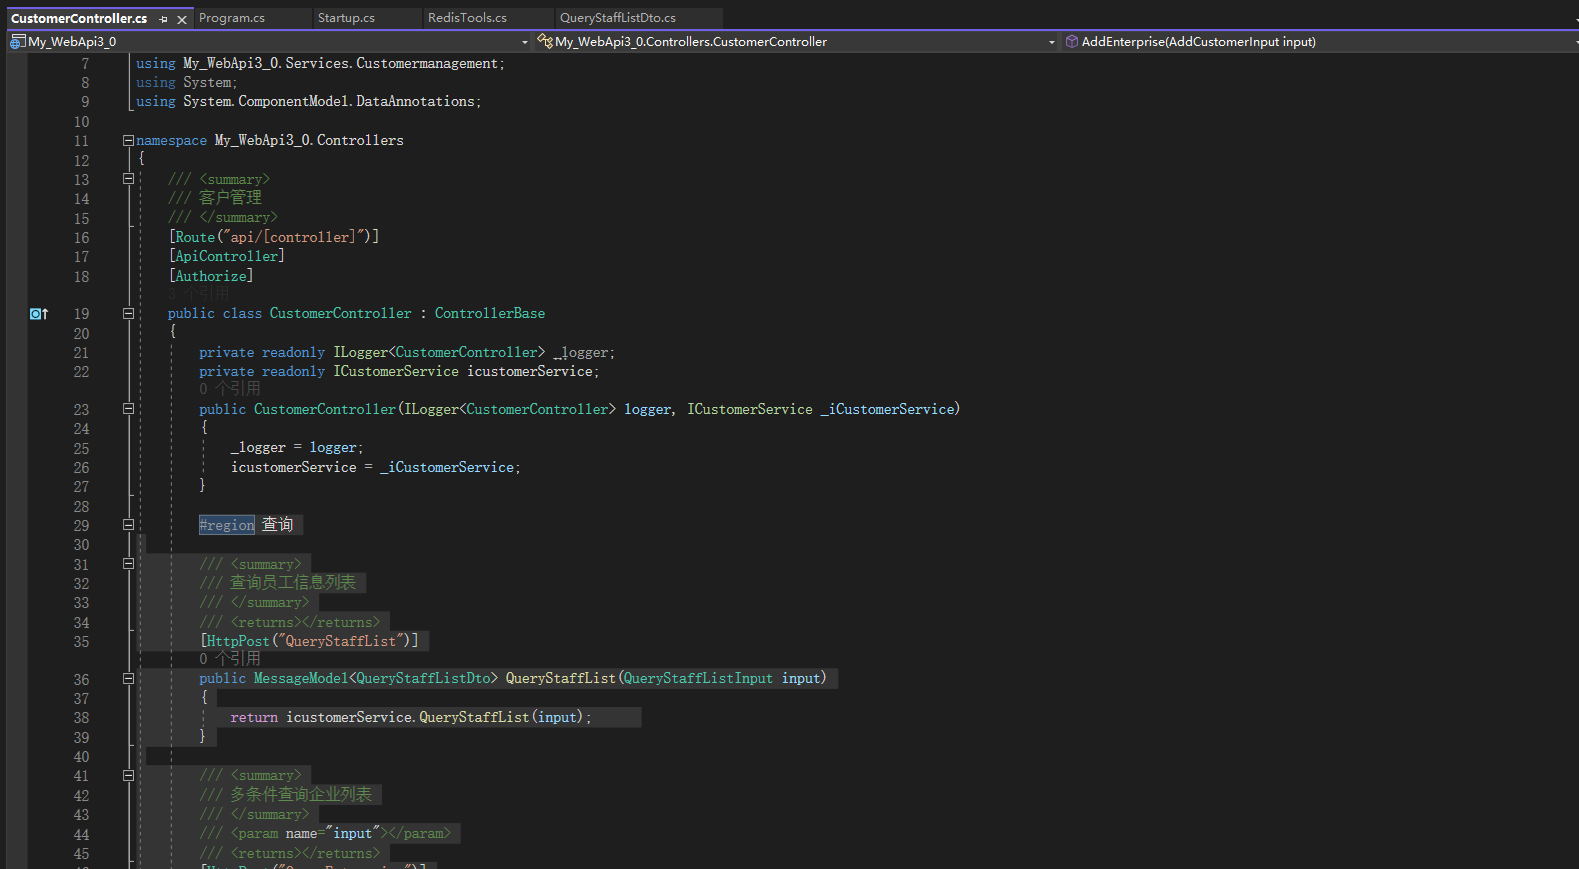Collapse the 客户管理 summary comment on line 13
The image size is (1579, 869).
[128, 179]
